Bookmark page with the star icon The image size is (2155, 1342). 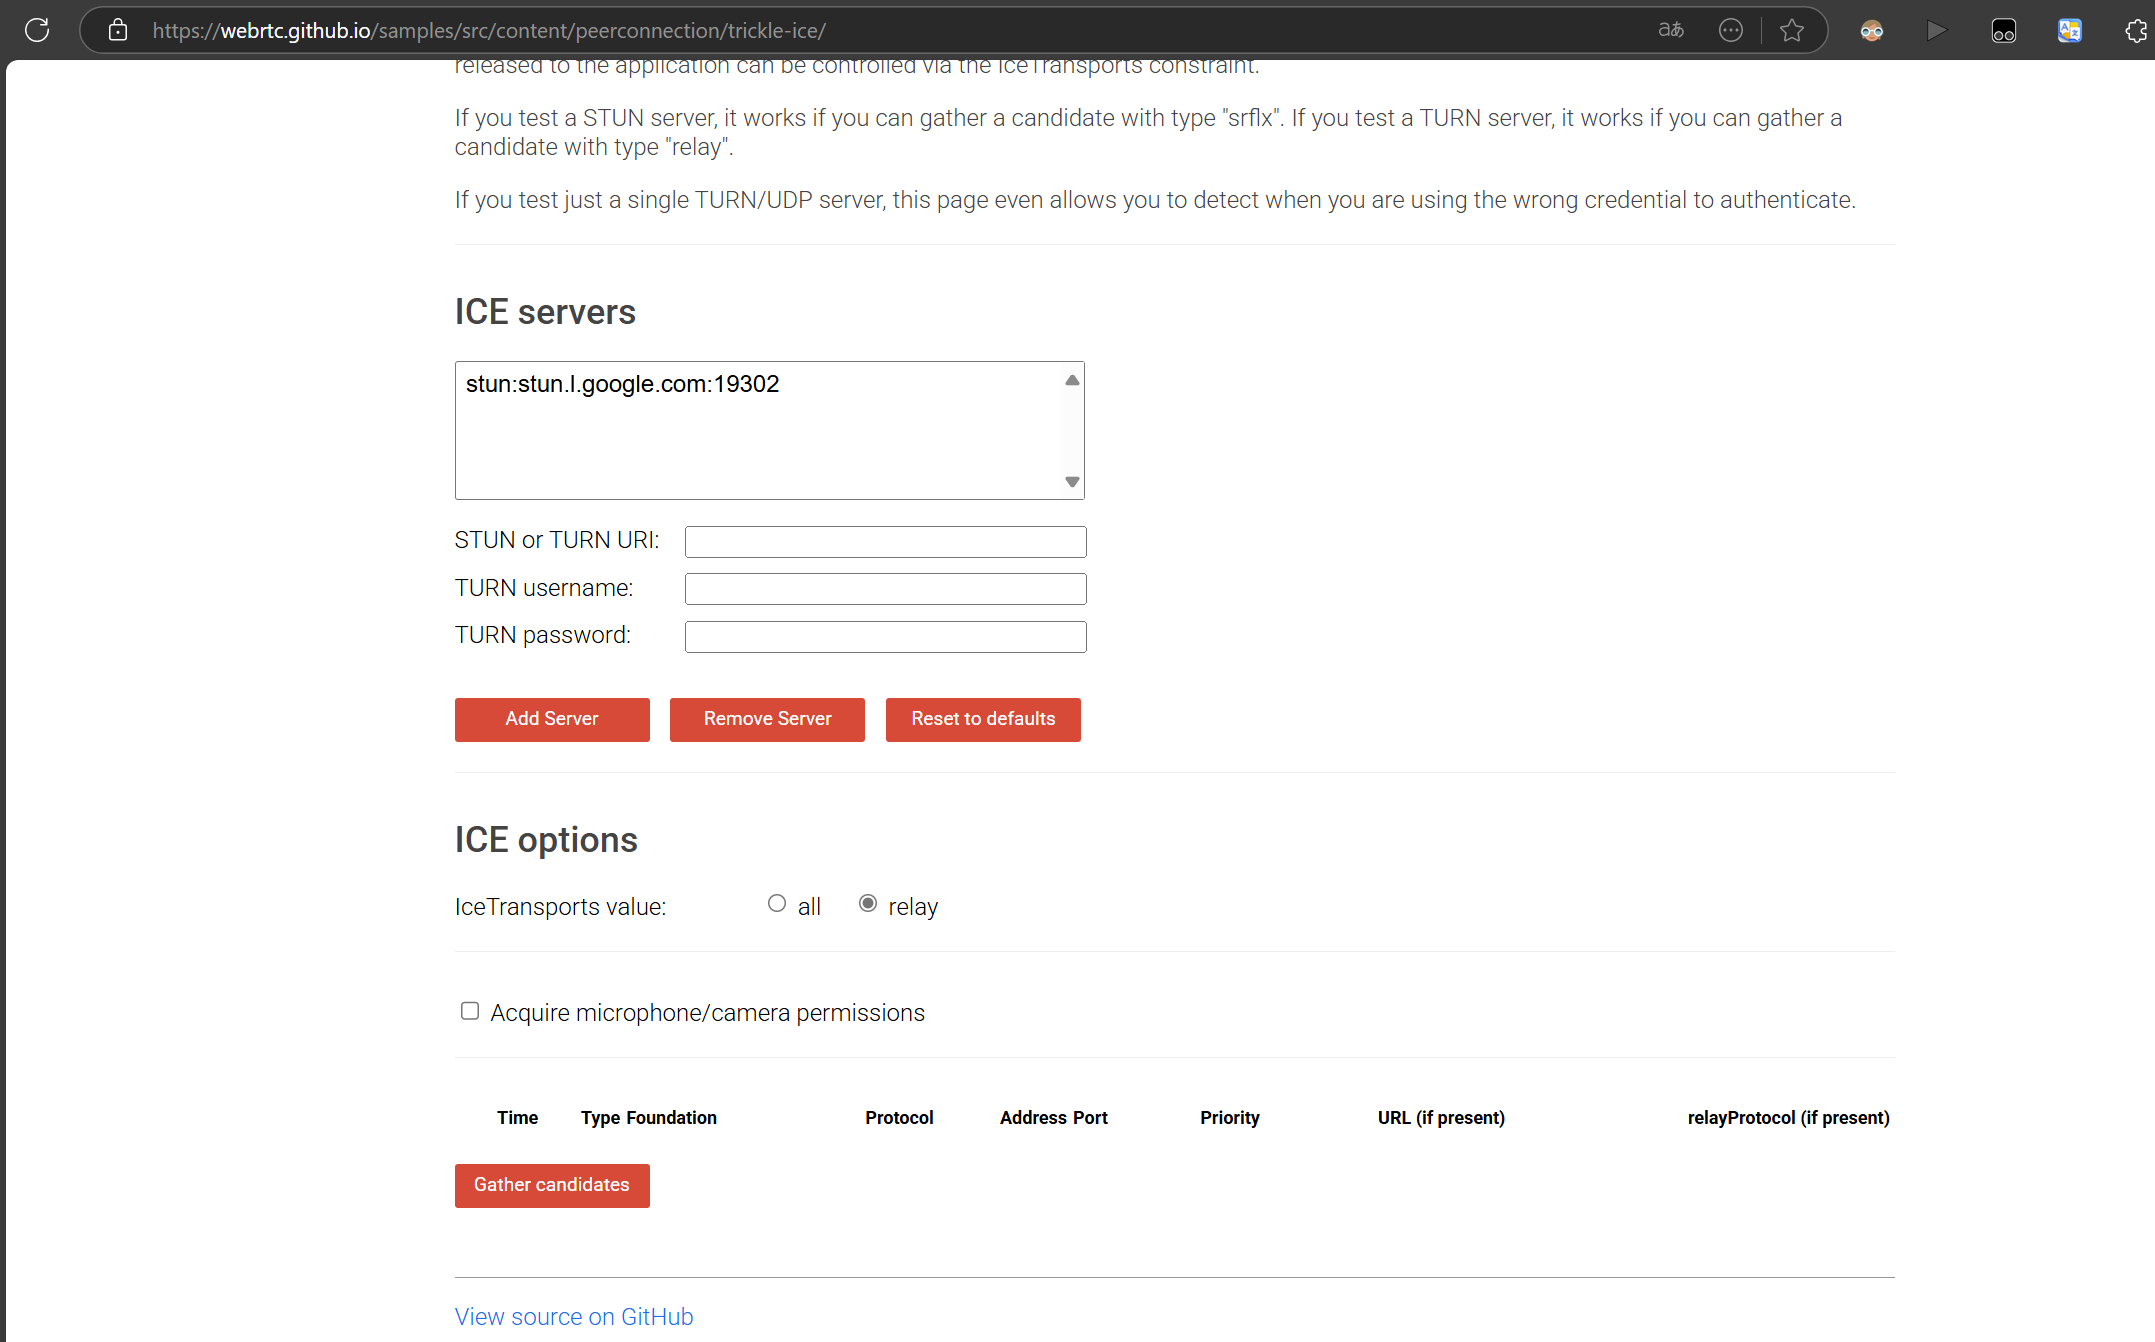1792,30
